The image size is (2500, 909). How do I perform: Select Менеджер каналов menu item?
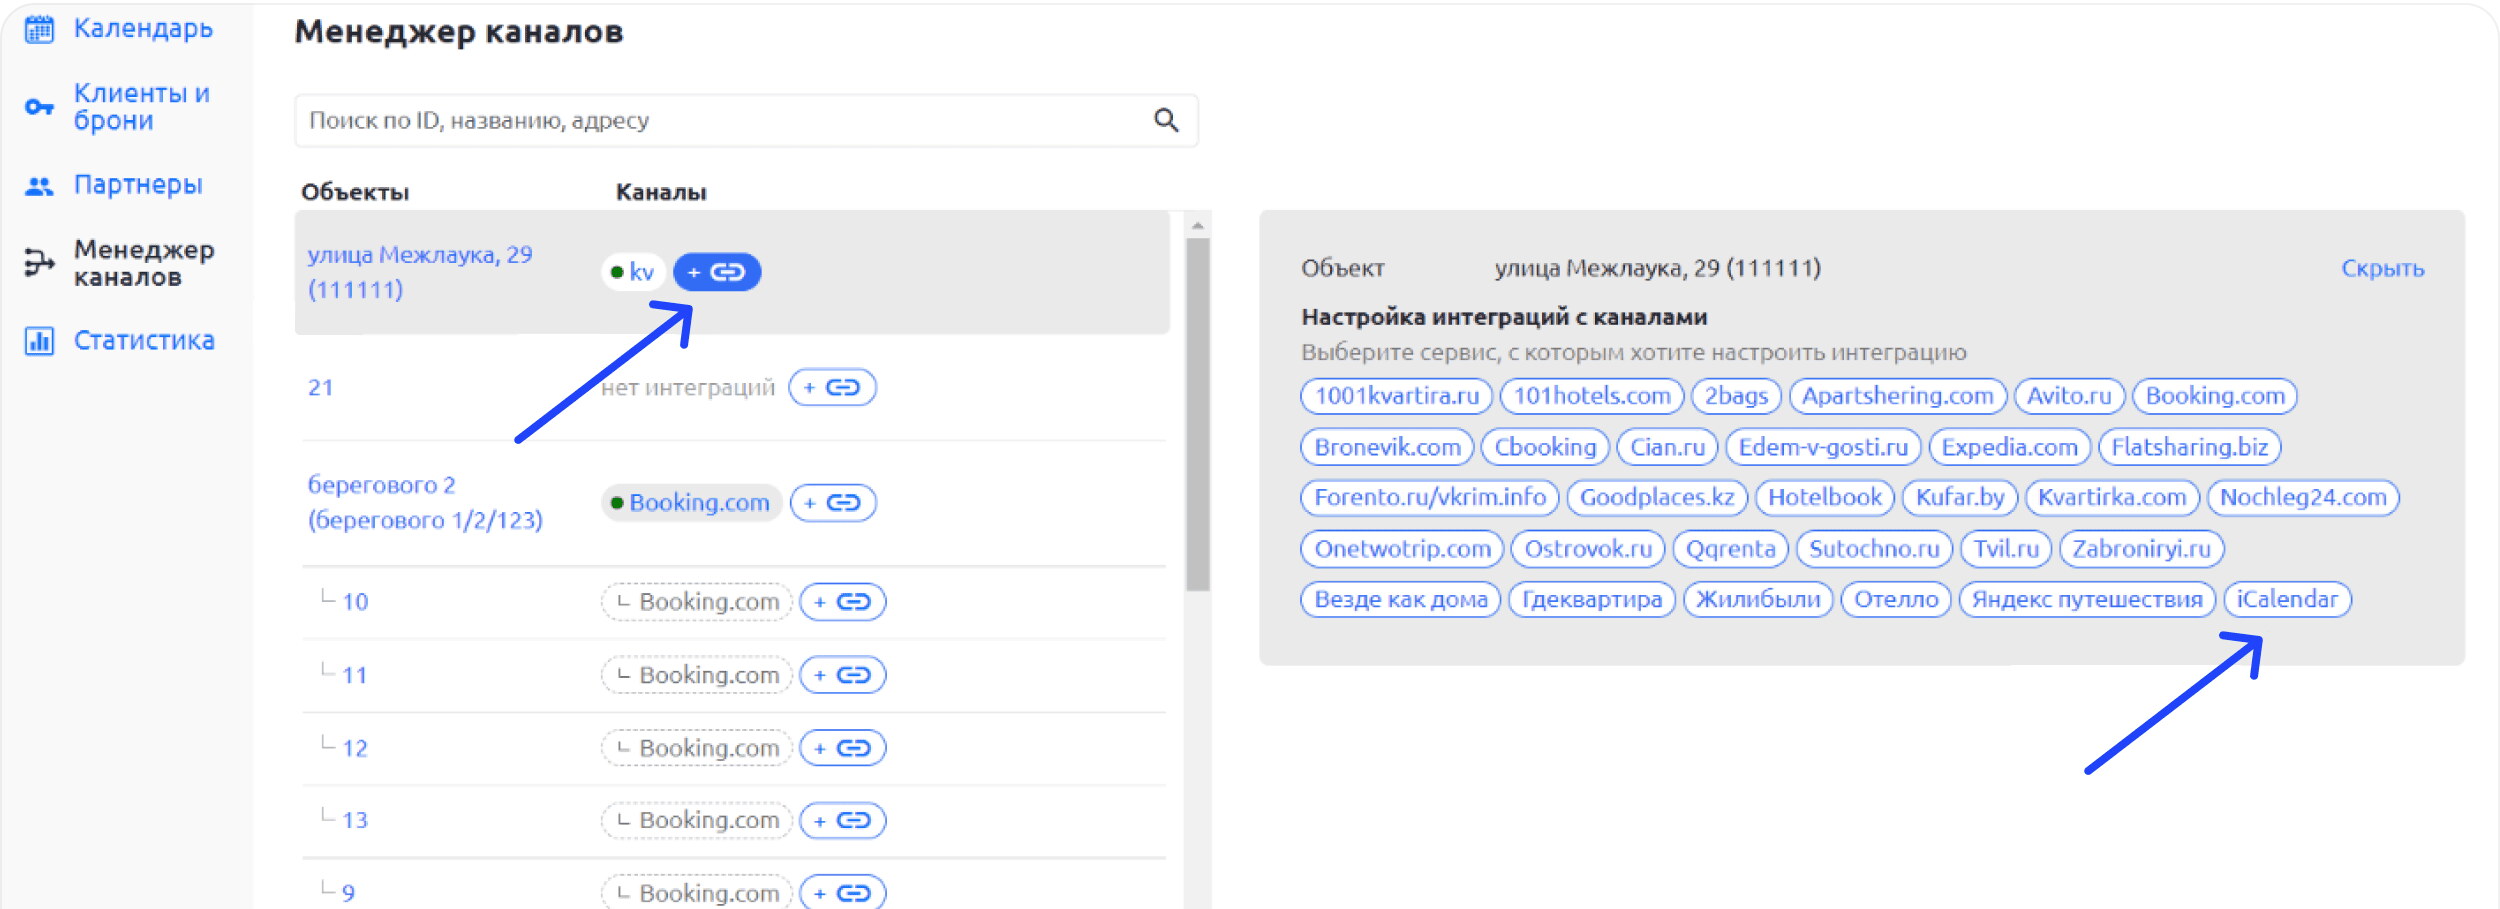point(144,263)
